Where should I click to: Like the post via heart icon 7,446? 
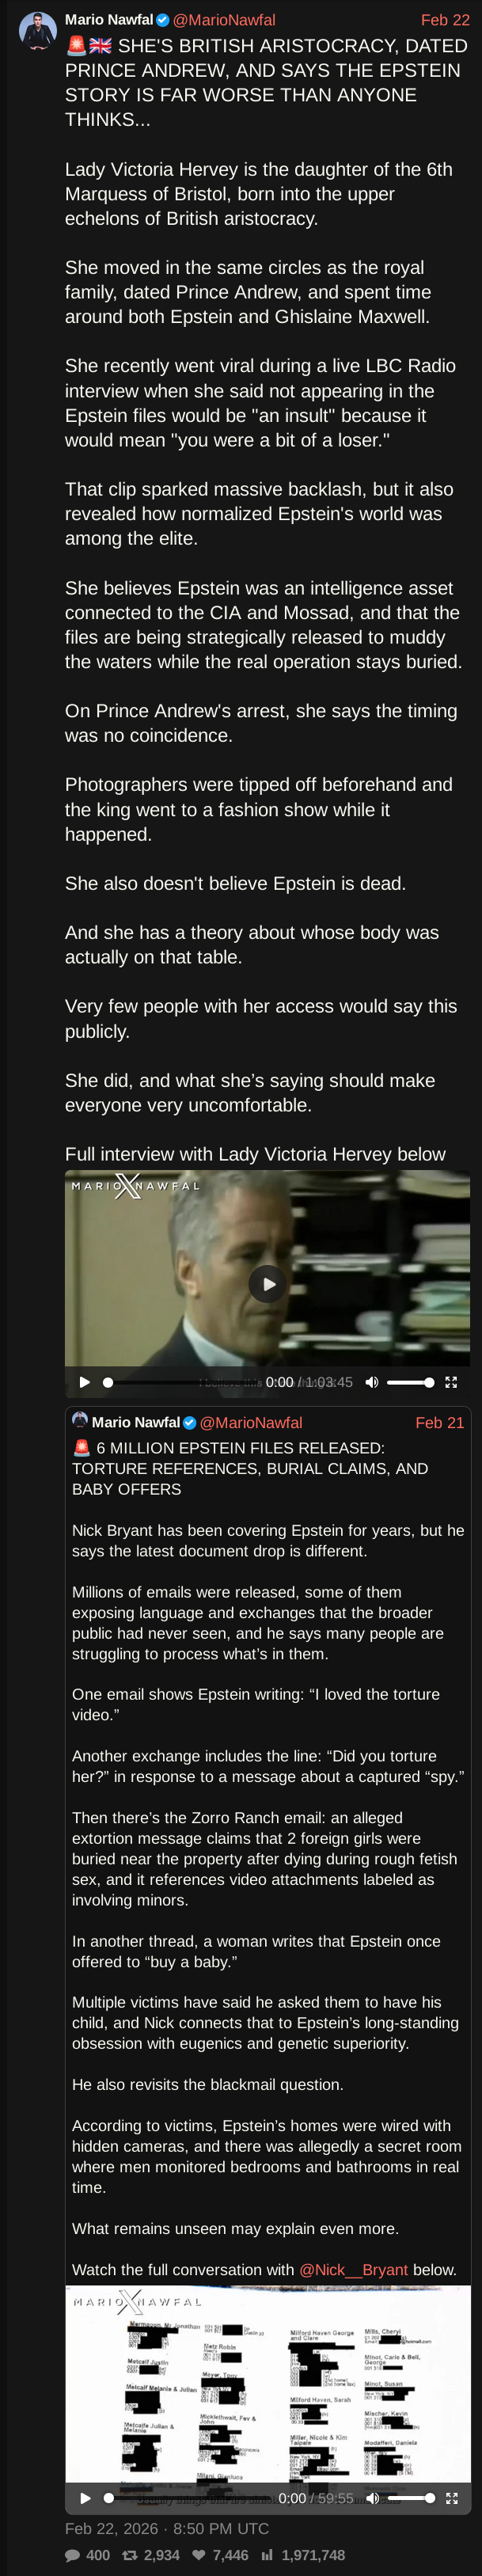pos(199,2555)
